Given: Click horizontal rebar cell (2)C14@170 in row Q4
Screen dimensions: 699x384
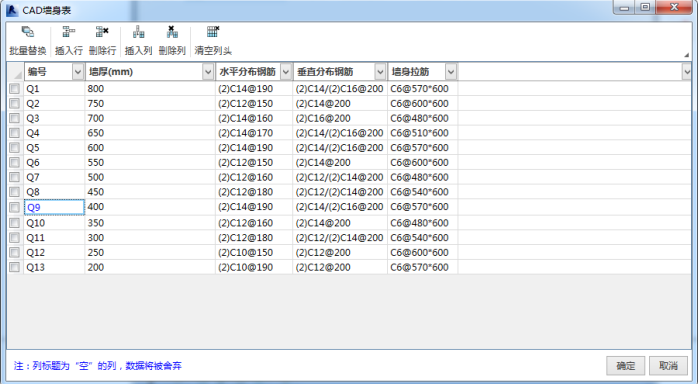Looking at the screenshot, I should tap(254, 133).
